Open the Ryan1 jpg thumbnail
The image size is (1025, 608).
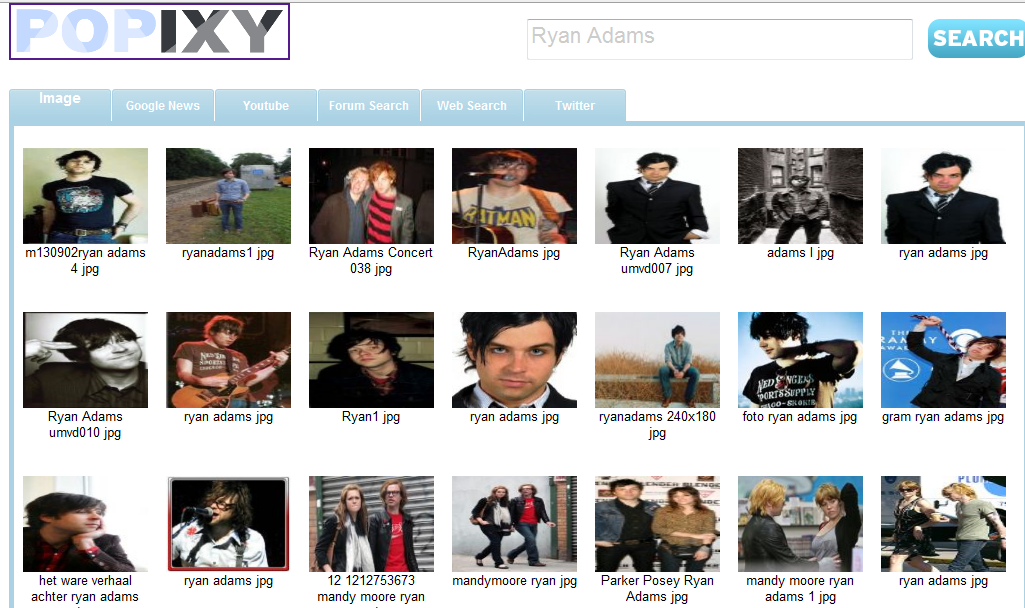click(371, 360)
